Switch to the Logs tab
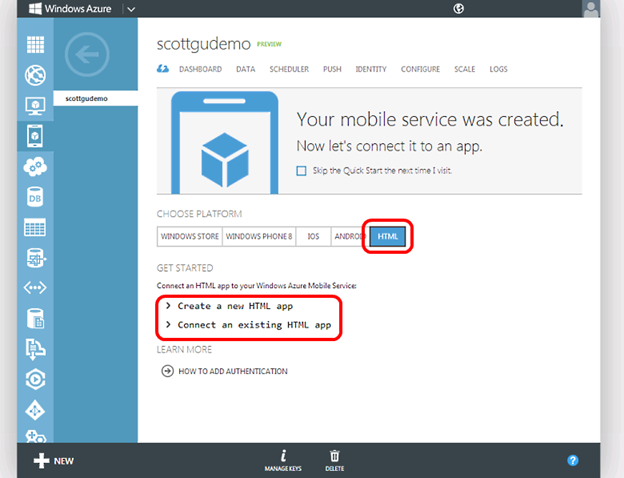 coord(498,69)
